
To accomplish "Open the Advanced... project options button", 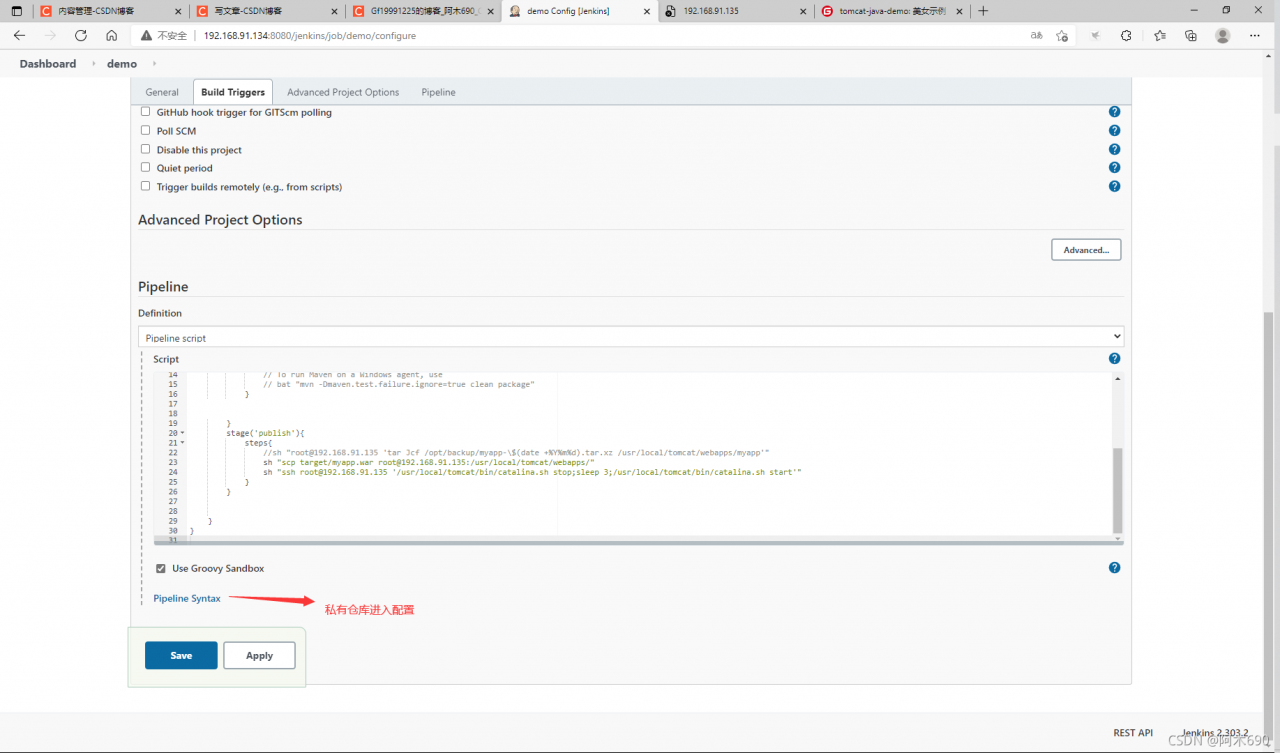I will (x=1086, y=250).
